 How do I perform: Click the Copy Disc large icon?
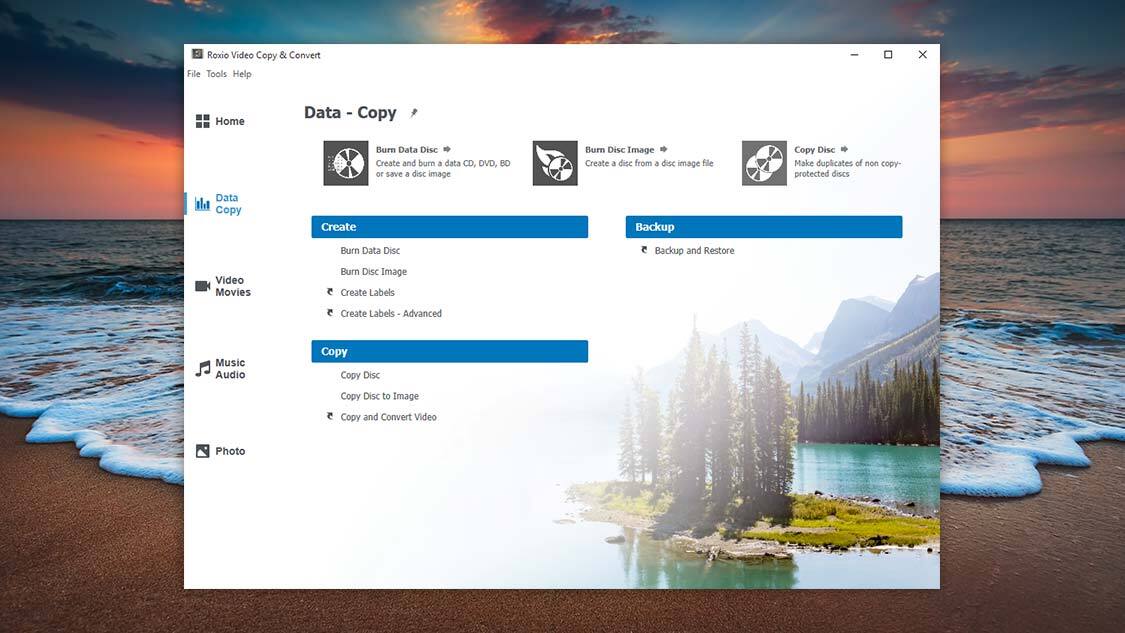764,163
